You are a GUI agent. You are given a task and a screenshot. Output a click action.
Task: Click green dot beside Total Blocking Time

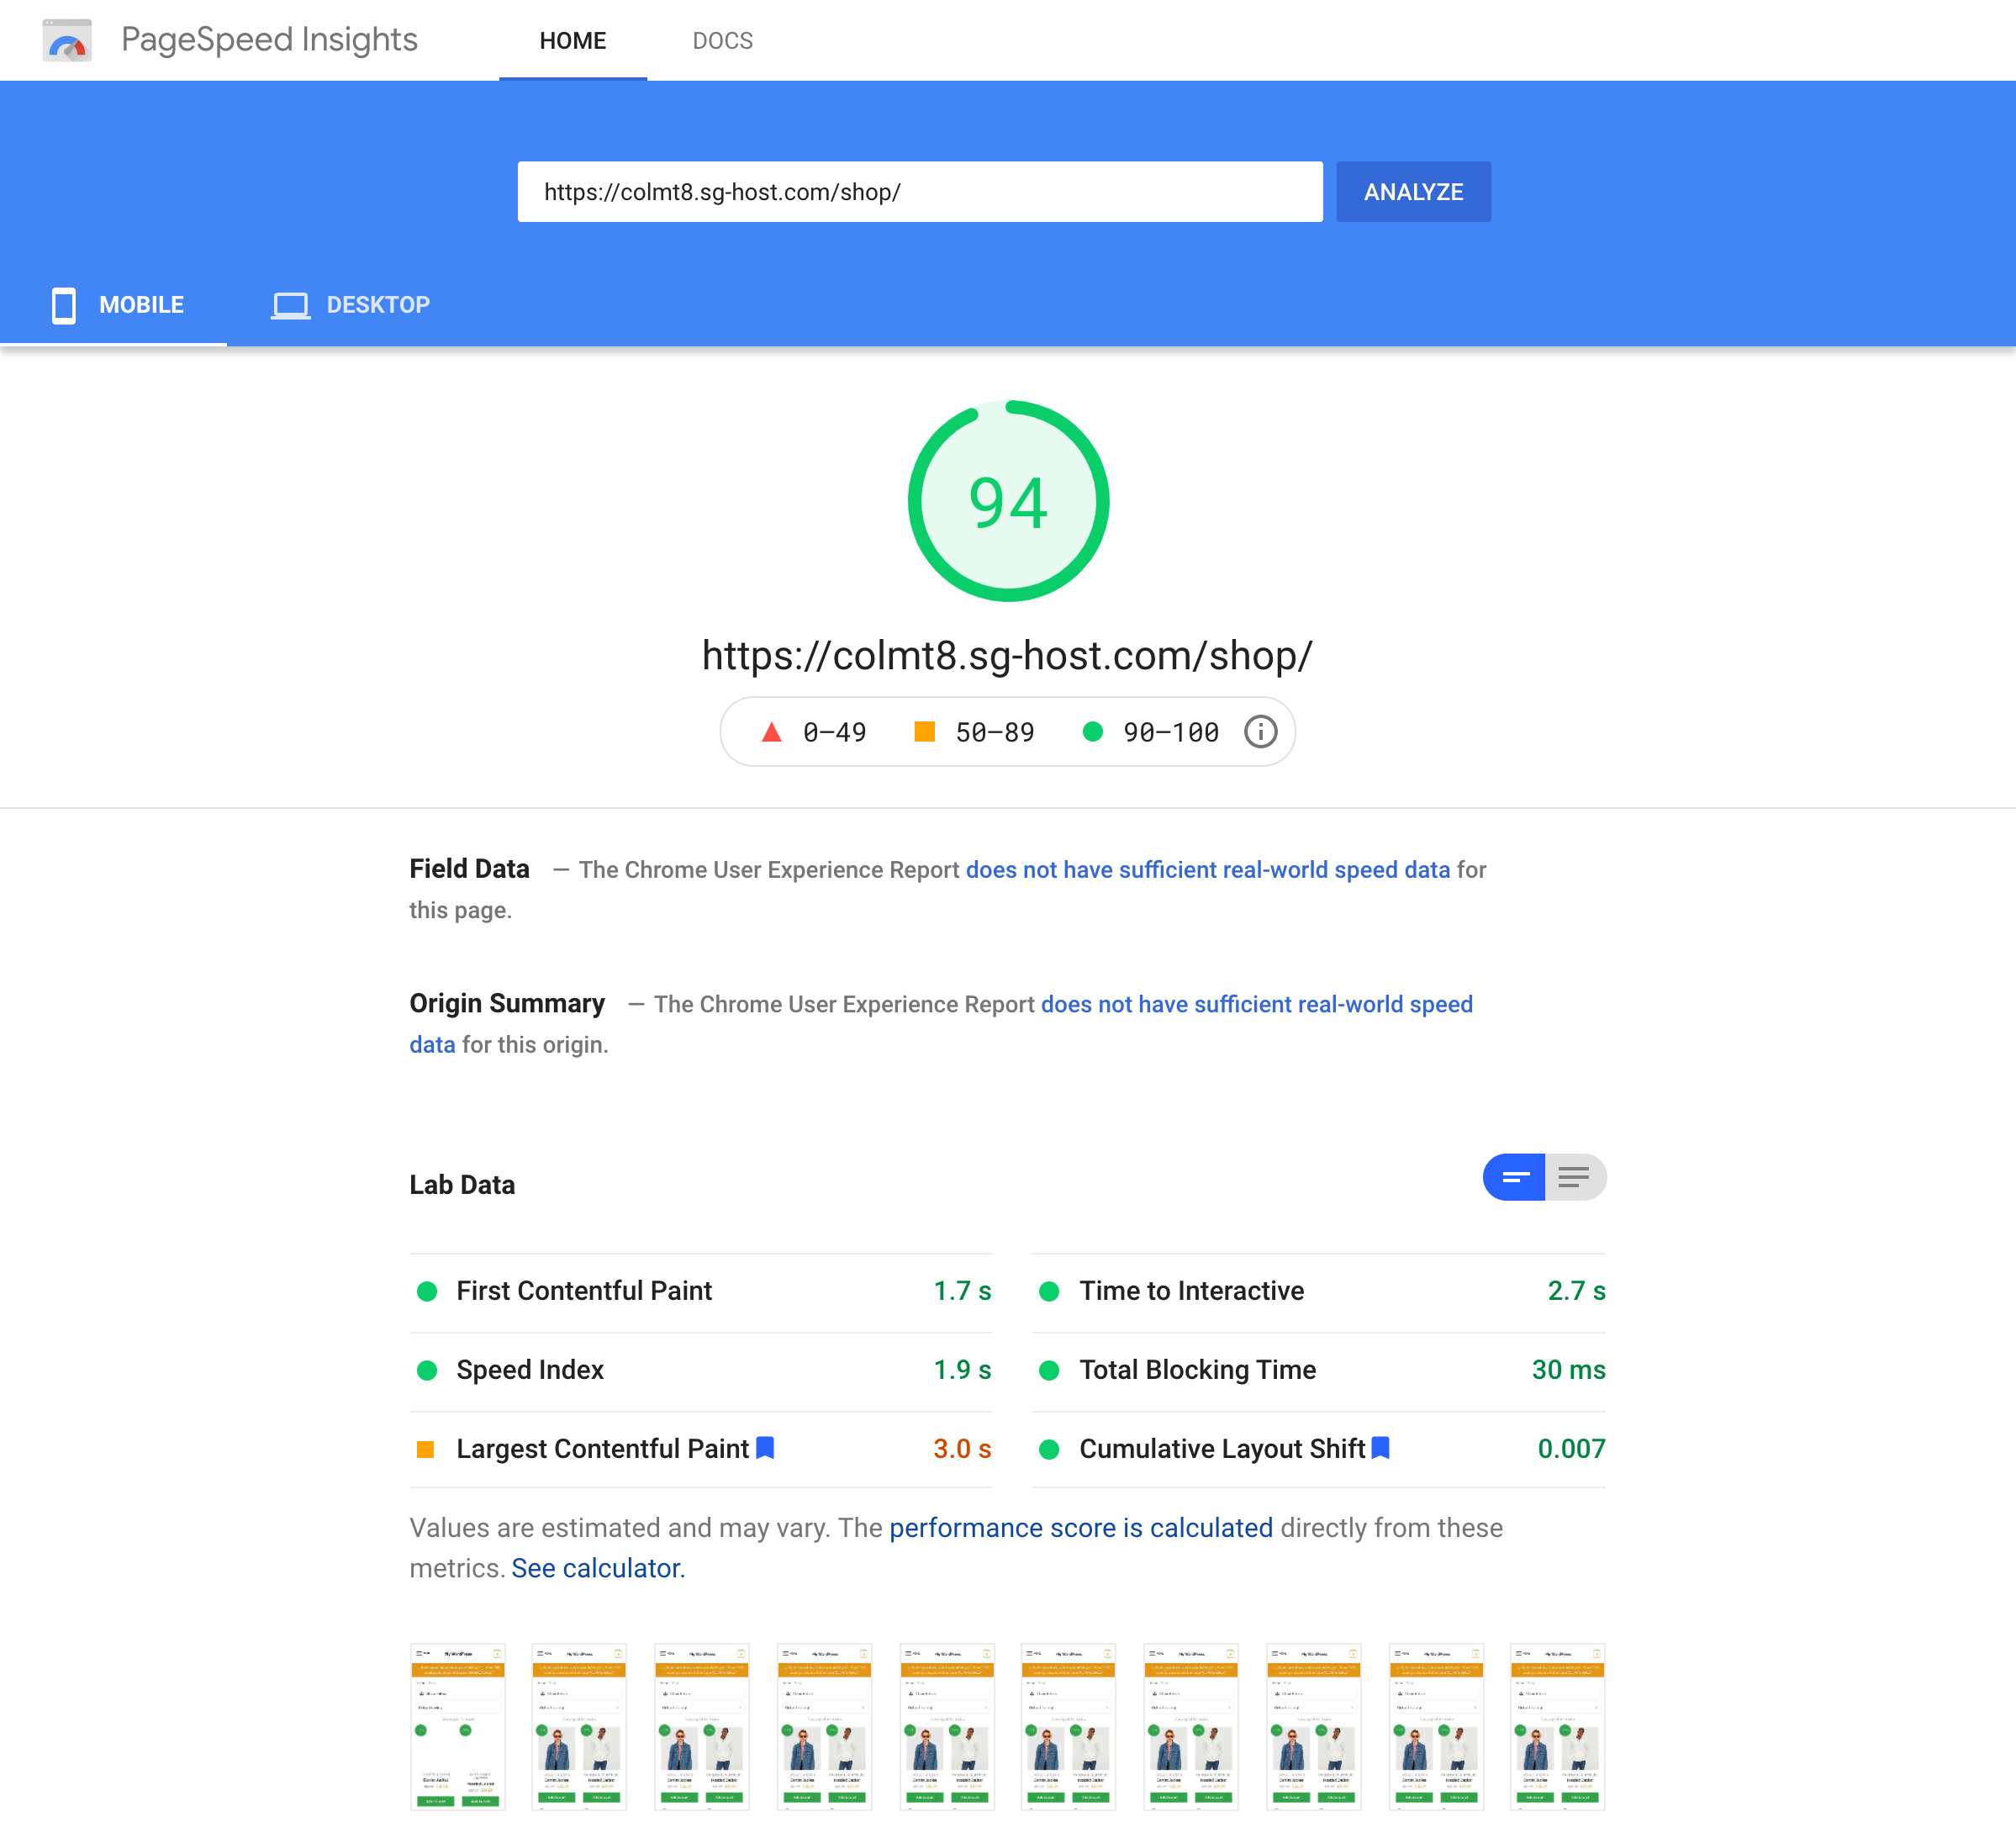point(1049,1370)
